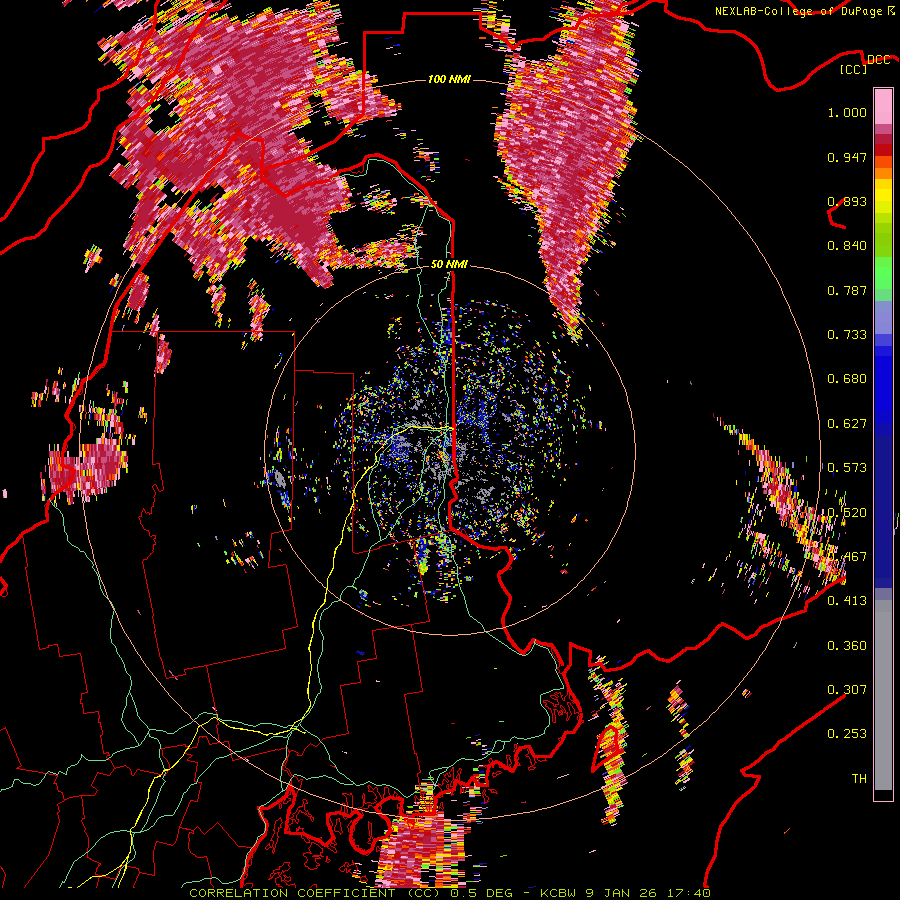
Task: Select the 0.467 legend value
Action: point(847,557)
